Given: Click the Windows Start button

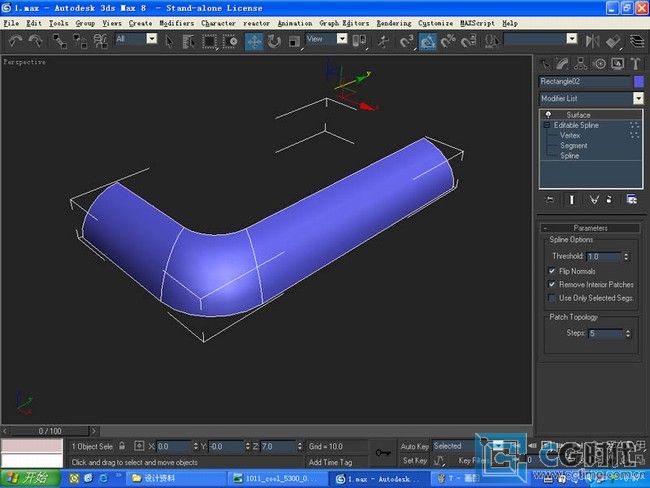Looking at the screenshot, I should click(31, 478).
